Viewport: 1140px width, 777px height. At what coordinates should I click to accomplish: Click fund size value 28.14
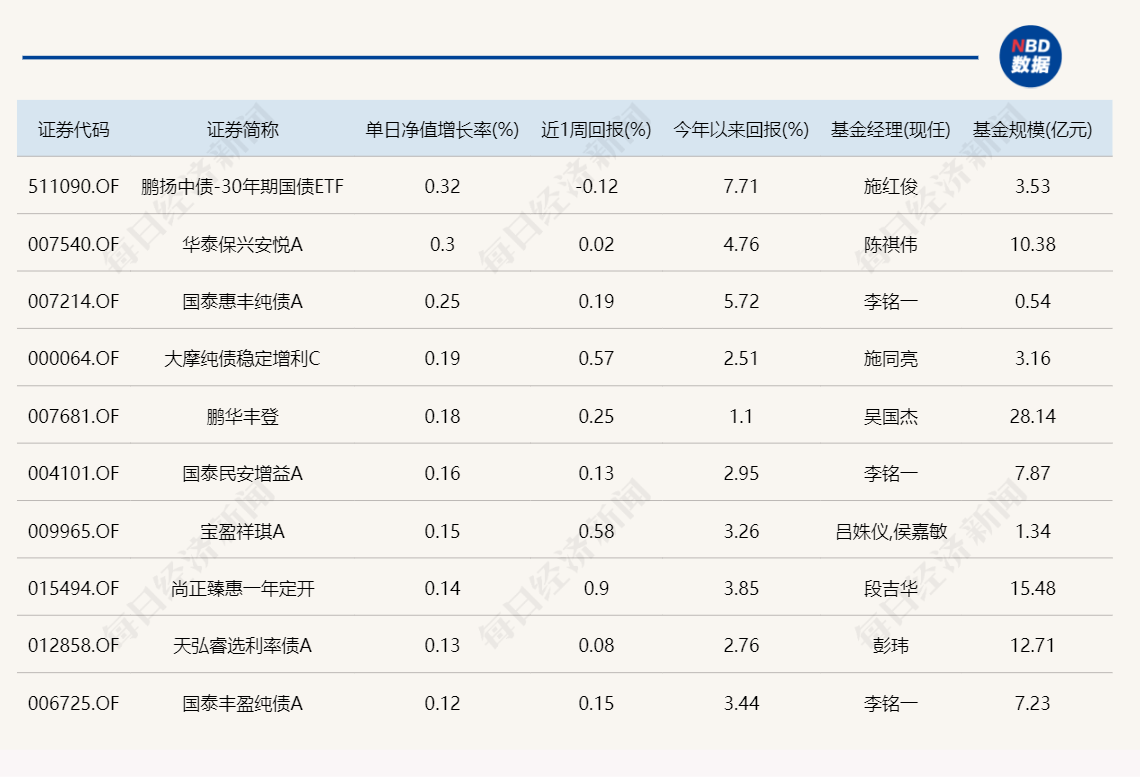[x=1032, y=416]
